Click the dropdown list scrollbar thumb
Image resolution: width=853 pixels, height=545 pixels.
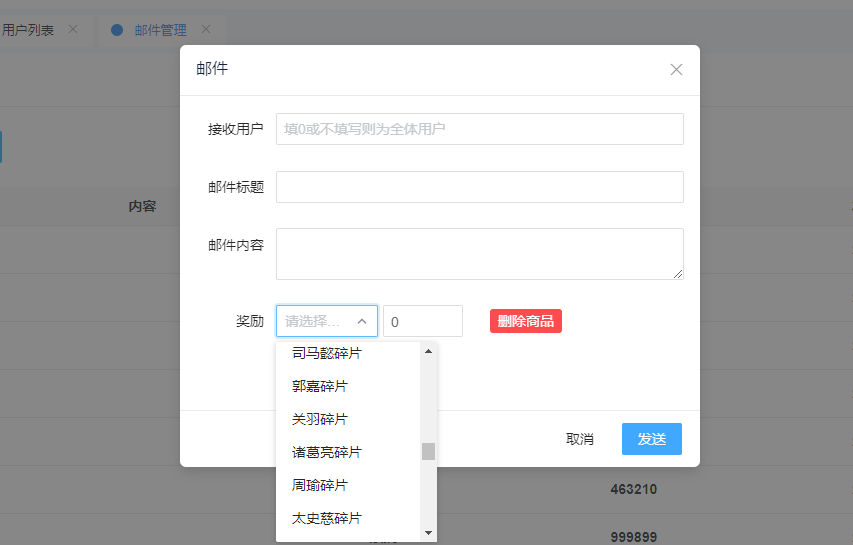pyautogui.click(x=428, y=451)
